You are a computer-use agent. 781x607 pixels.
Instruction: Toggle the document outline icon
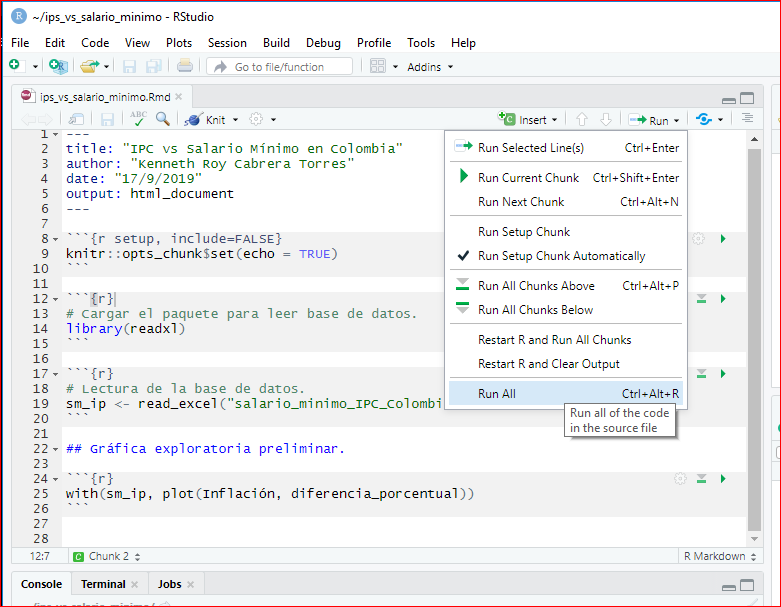tap(747, 119)
